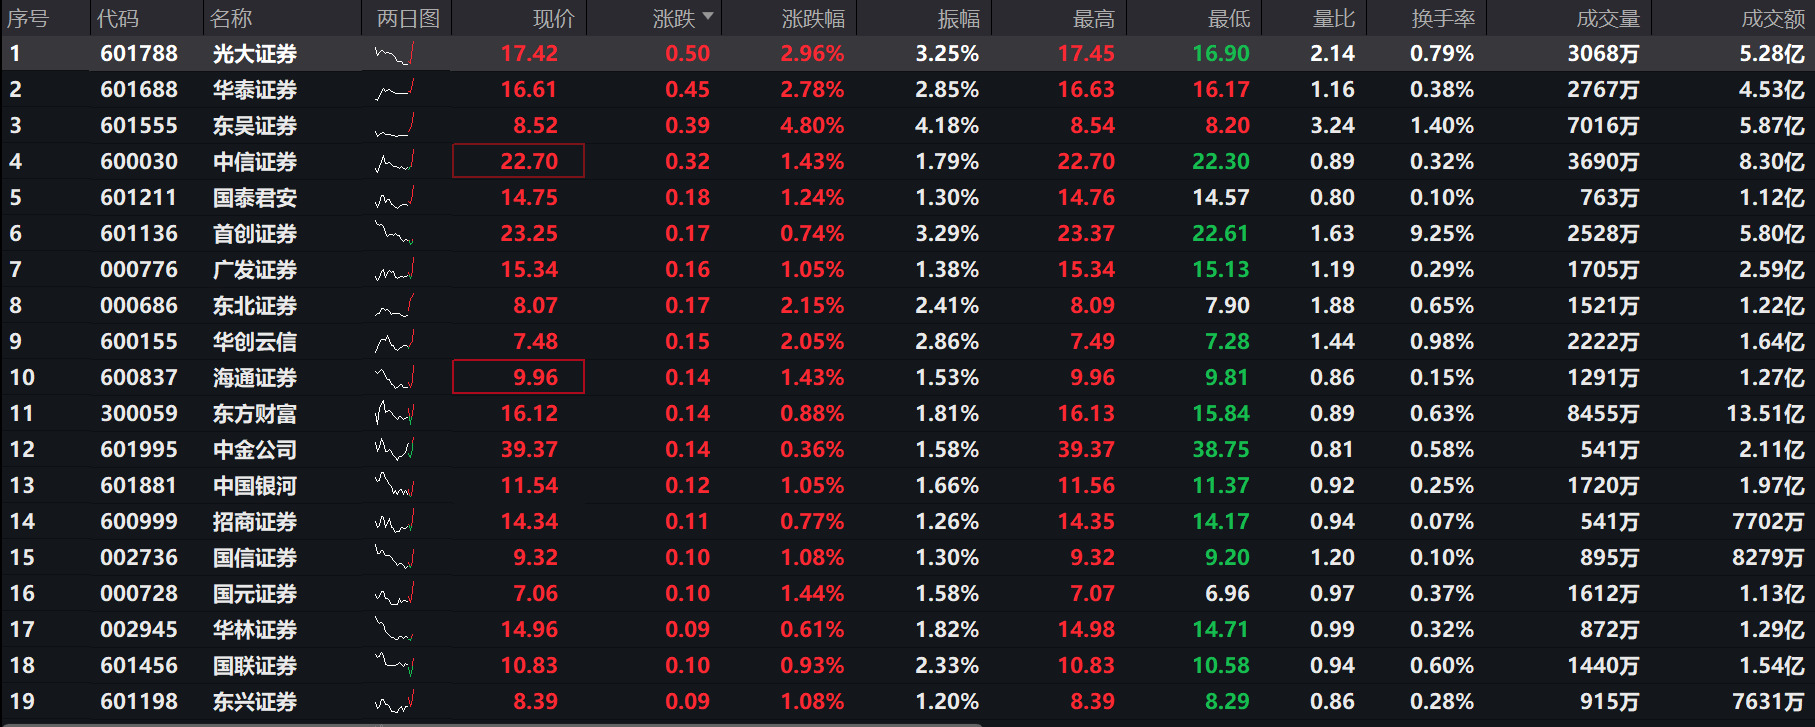Open two-day mini chart for 中金公司

click(394, 450)
